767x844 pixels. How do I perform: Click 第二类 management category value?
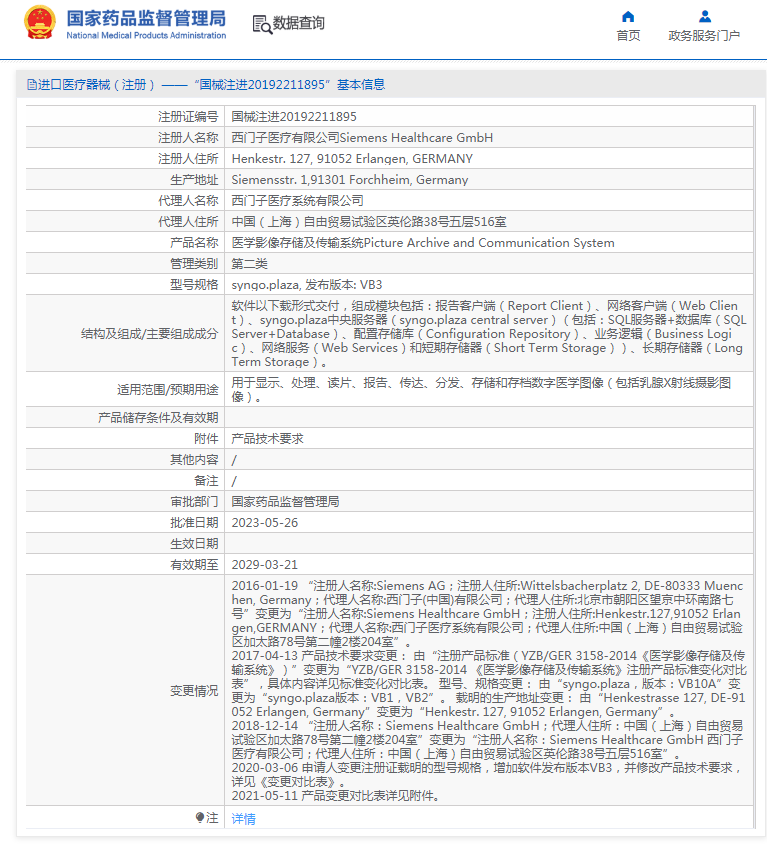pyautogui.click(x=249, y=264)
